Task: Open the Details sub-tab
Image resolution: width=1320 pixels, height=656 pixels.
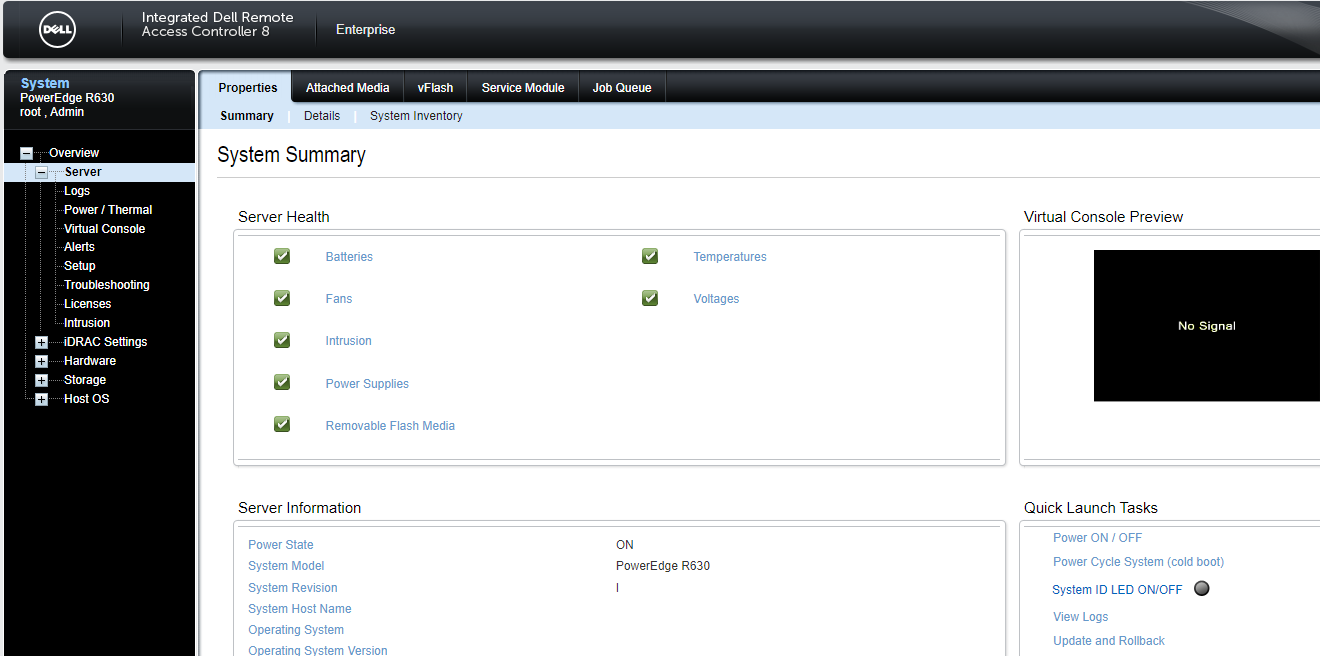Action: pos(322,116)
